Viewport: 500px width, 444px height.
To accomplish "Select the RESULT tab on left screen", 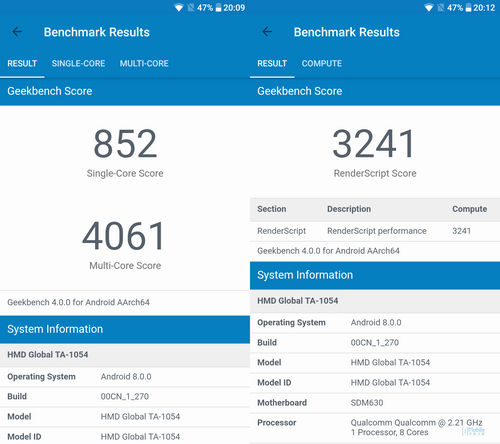I will coord(22,63).
